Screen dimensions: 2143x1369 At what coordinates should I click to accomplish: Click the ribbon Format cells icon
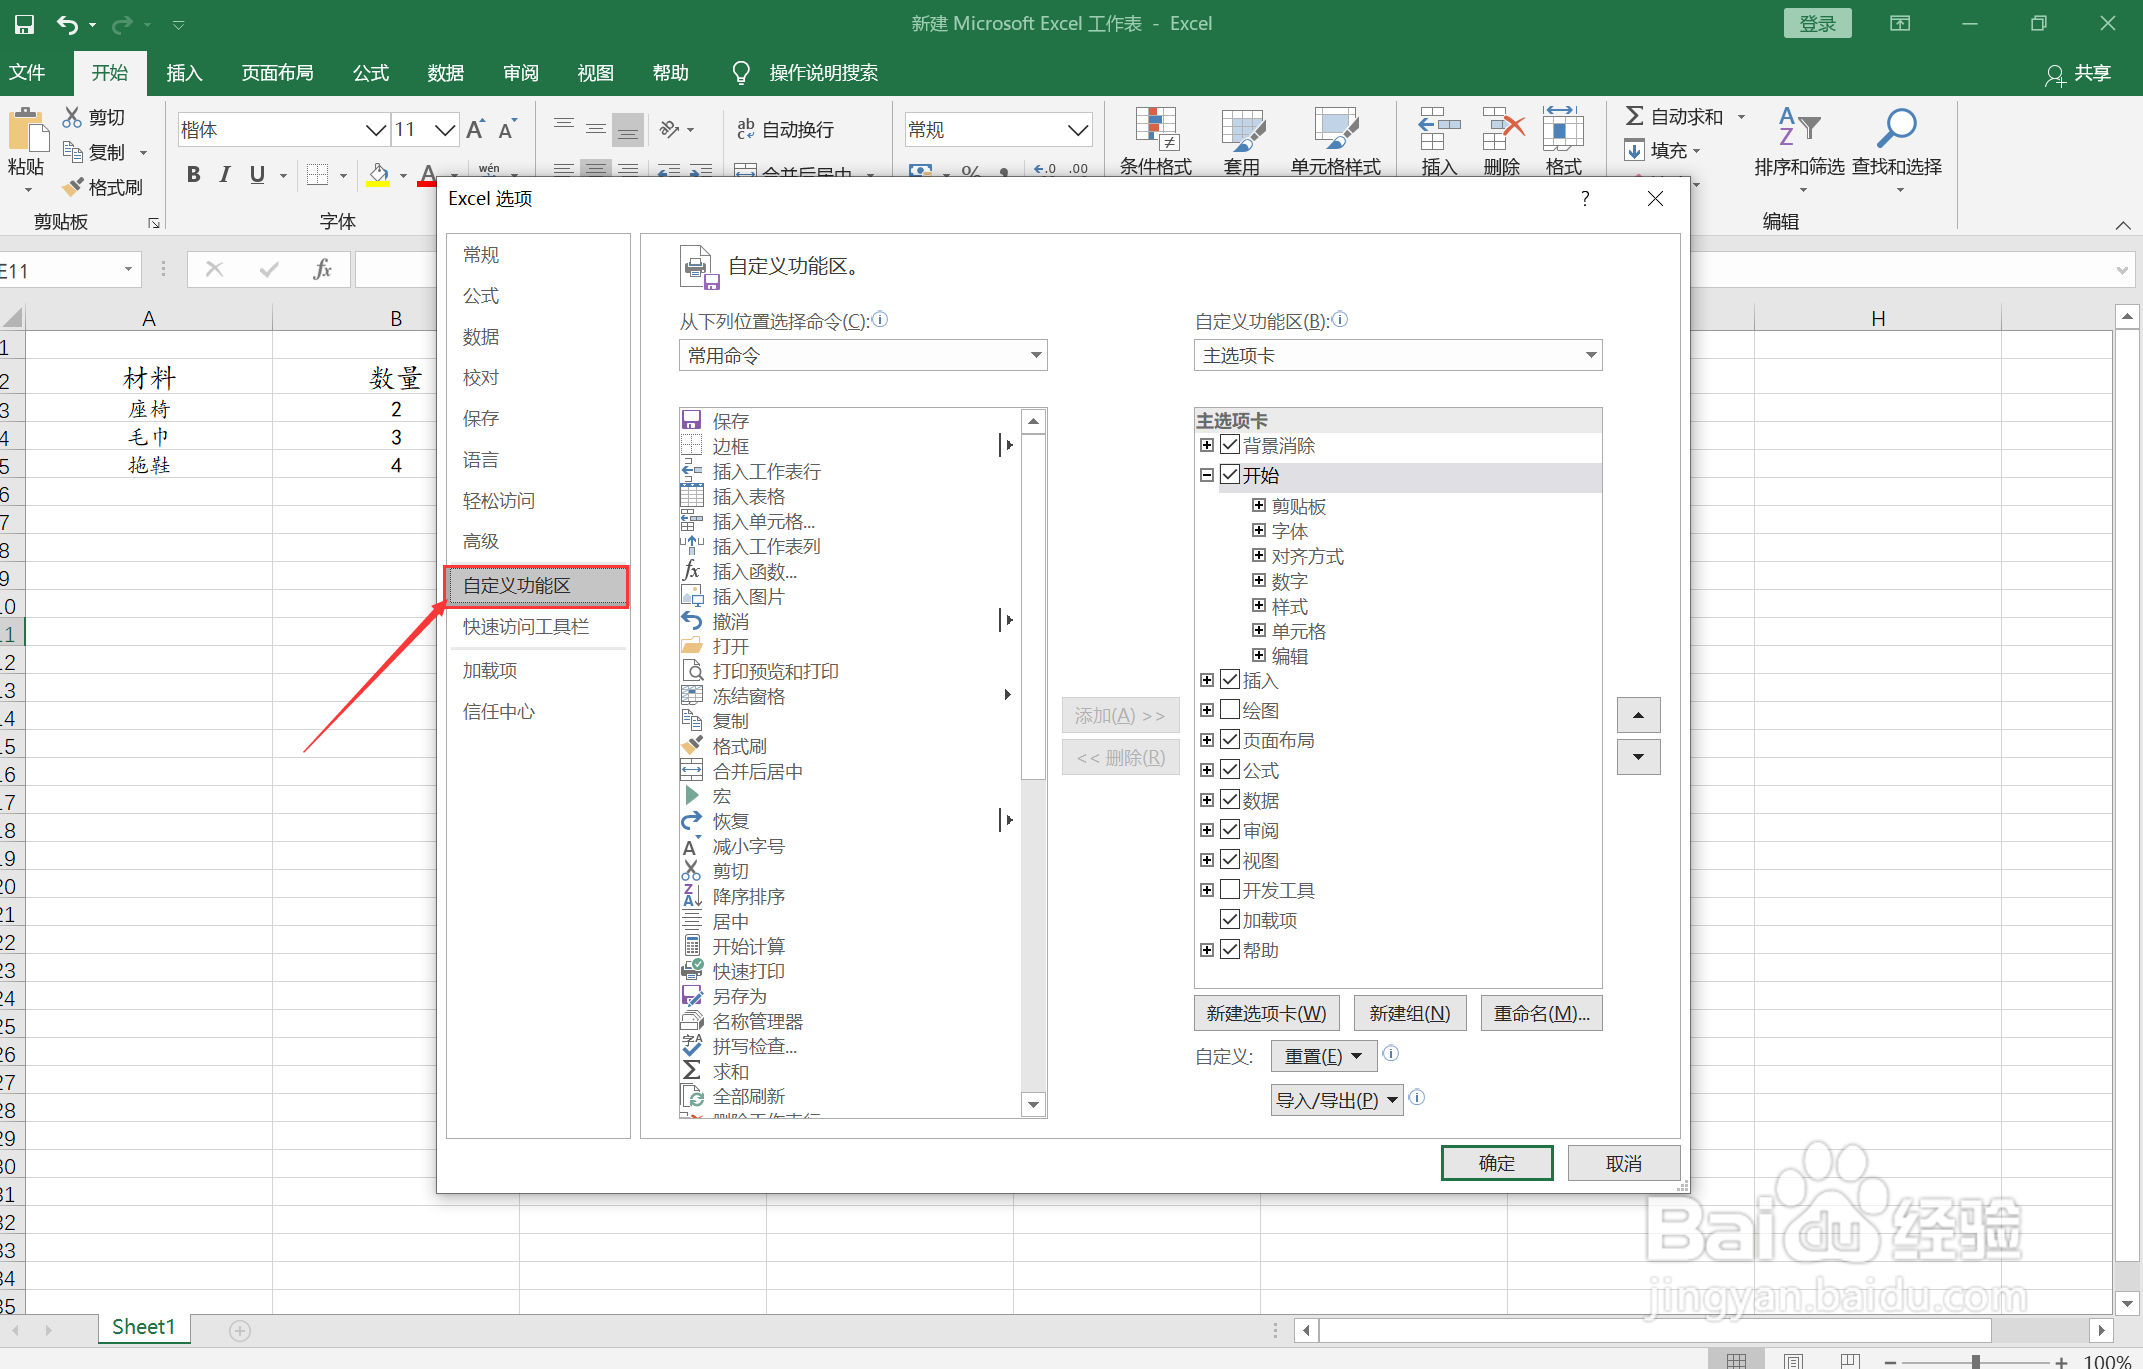click(x=1563, y=129)
